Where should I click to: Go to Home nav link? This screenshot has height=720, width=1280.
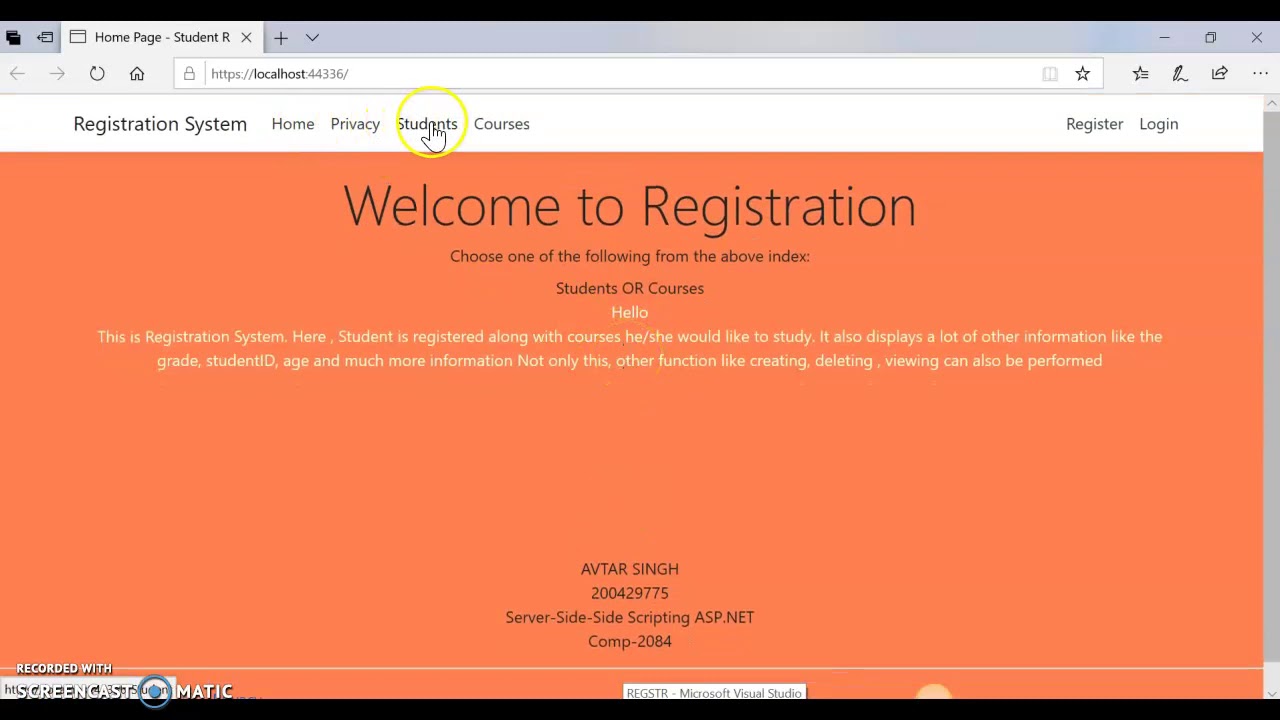pos(293,124)
